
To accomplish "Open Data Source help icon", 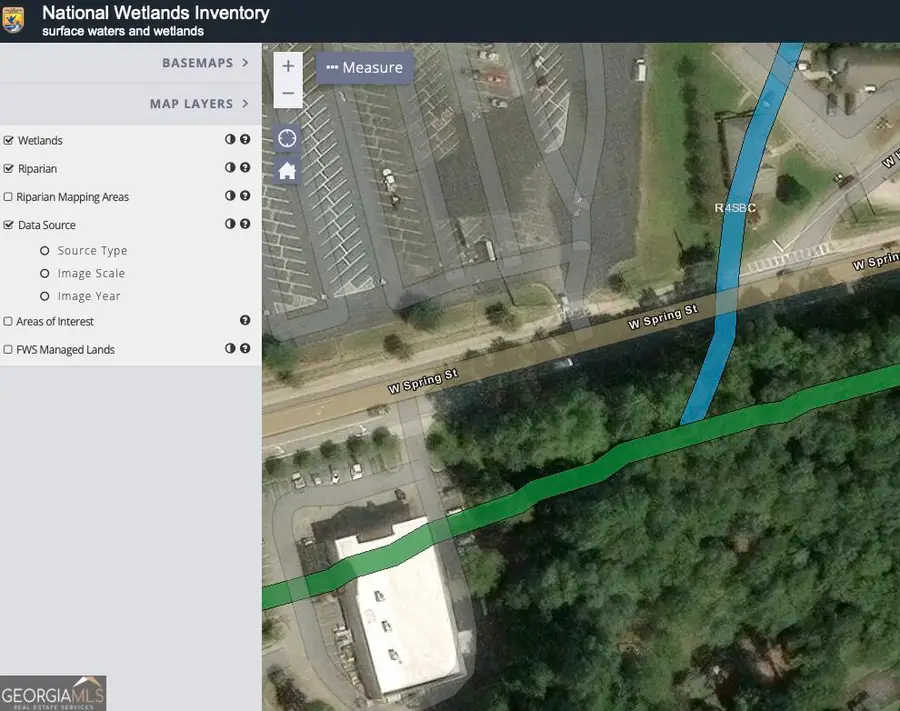I will point(245,224).
